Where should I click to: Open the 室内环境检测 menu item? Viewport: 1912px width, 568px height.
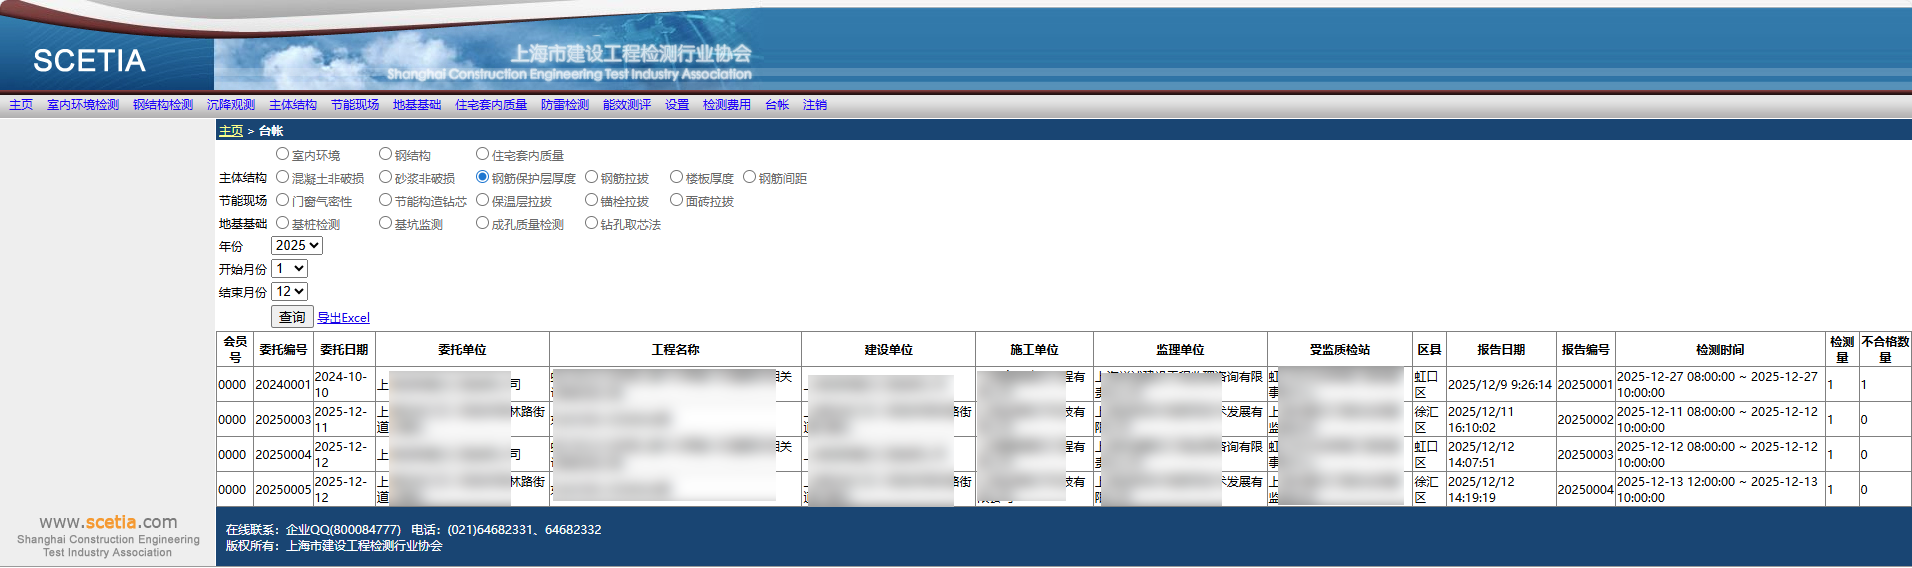pos(83,105)
